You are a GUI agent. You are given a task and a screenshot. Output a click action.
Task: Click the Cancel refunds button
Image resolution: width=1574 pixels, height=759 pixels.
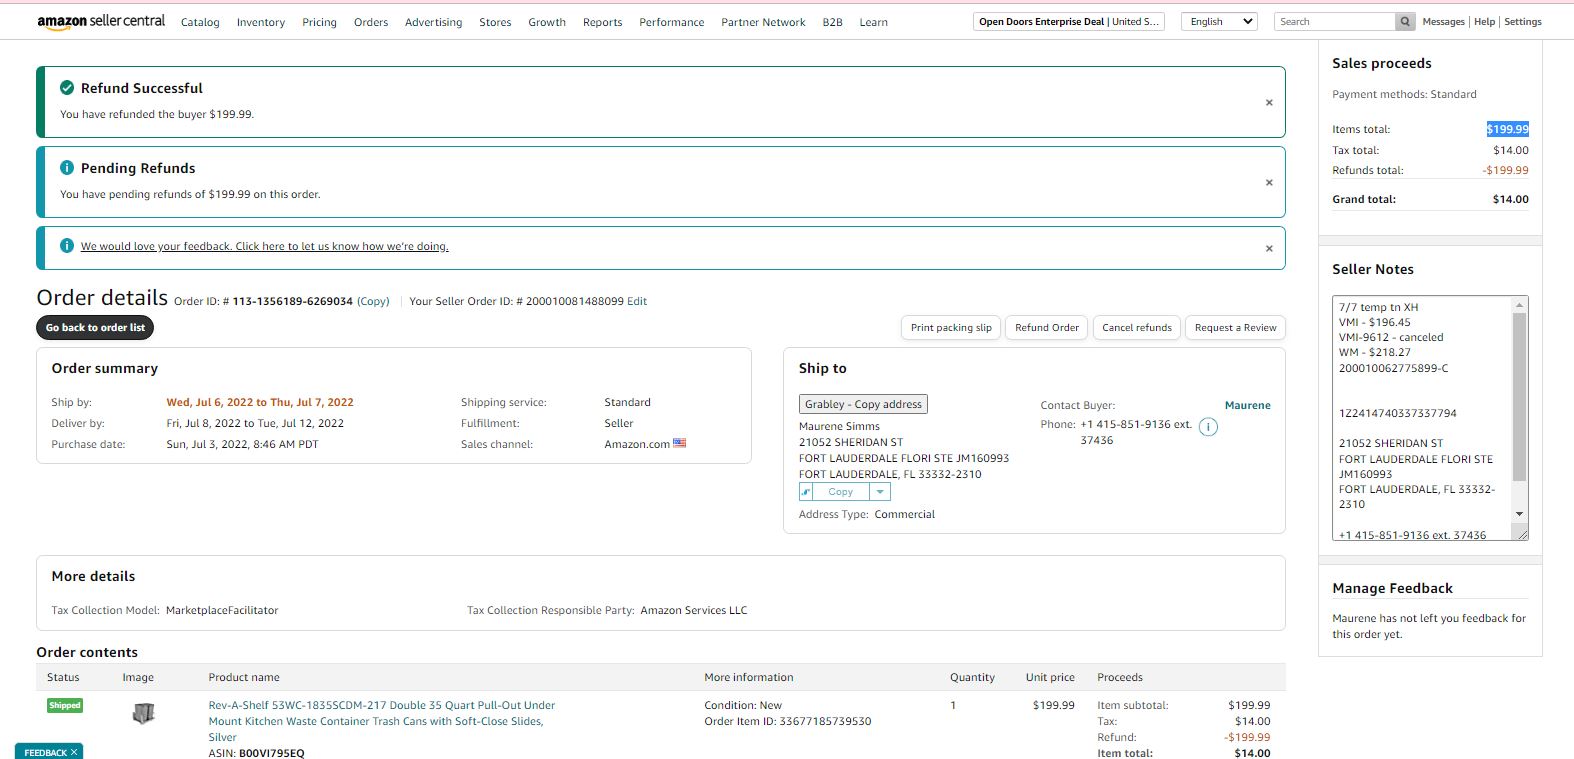1137,327
